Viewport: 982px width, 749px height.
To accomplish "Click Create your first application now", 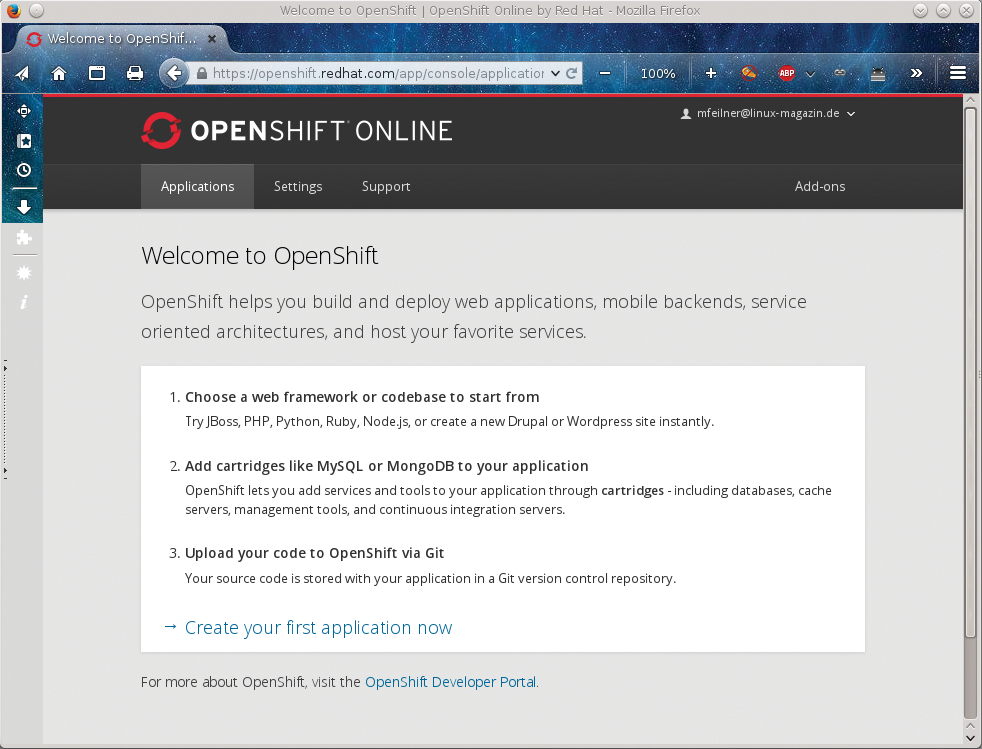I will pyautogui.click(x=318, y=627).
